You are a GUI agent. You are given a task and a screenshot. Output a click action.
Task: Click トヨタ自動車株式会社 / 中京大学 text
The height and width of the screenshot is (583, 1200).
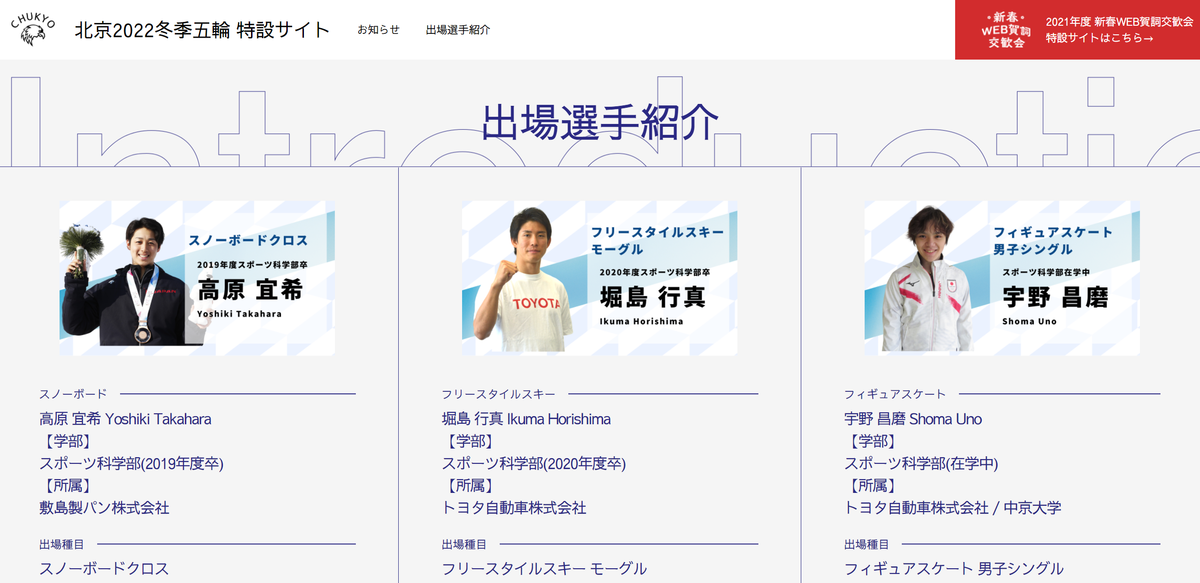(953, 507)
